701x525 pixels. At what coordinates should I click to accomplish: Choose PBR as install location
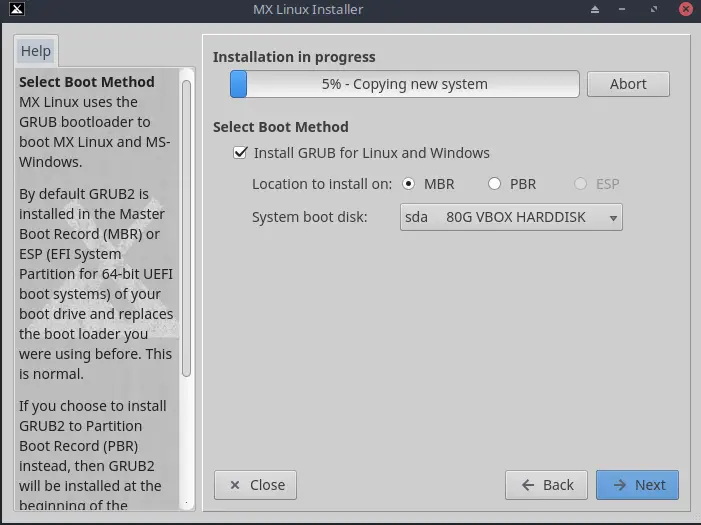[494, 184]
